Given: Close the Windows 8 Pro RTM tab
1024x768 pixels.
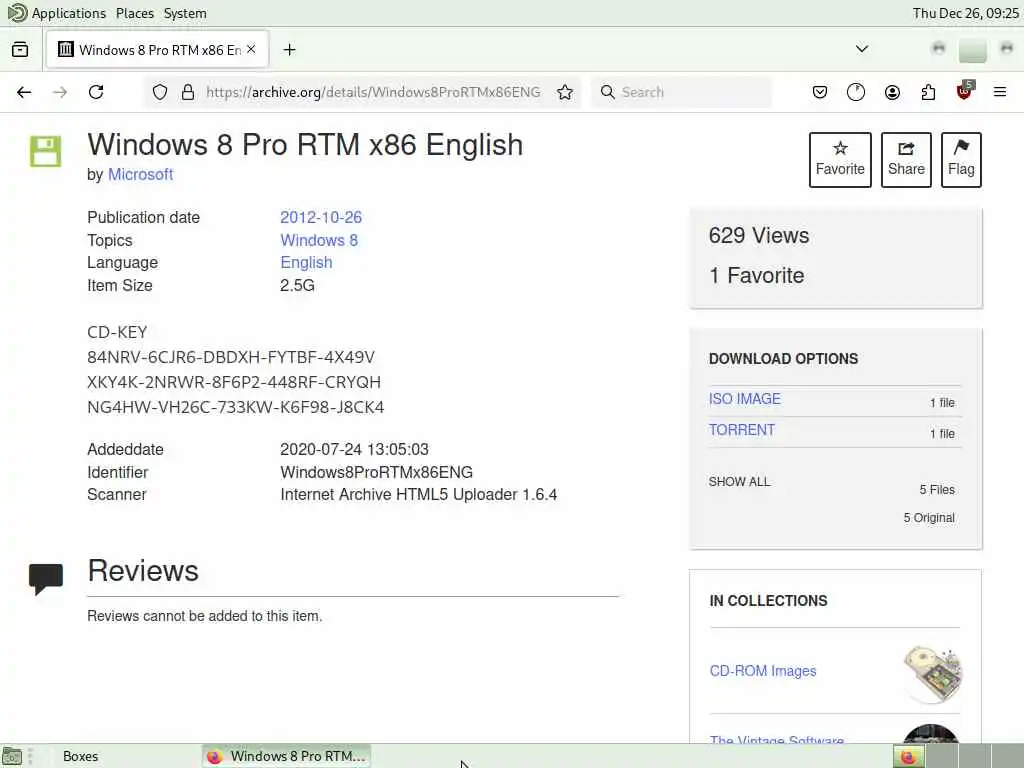Looking at the screenshot, I should [x=251, y=49].
